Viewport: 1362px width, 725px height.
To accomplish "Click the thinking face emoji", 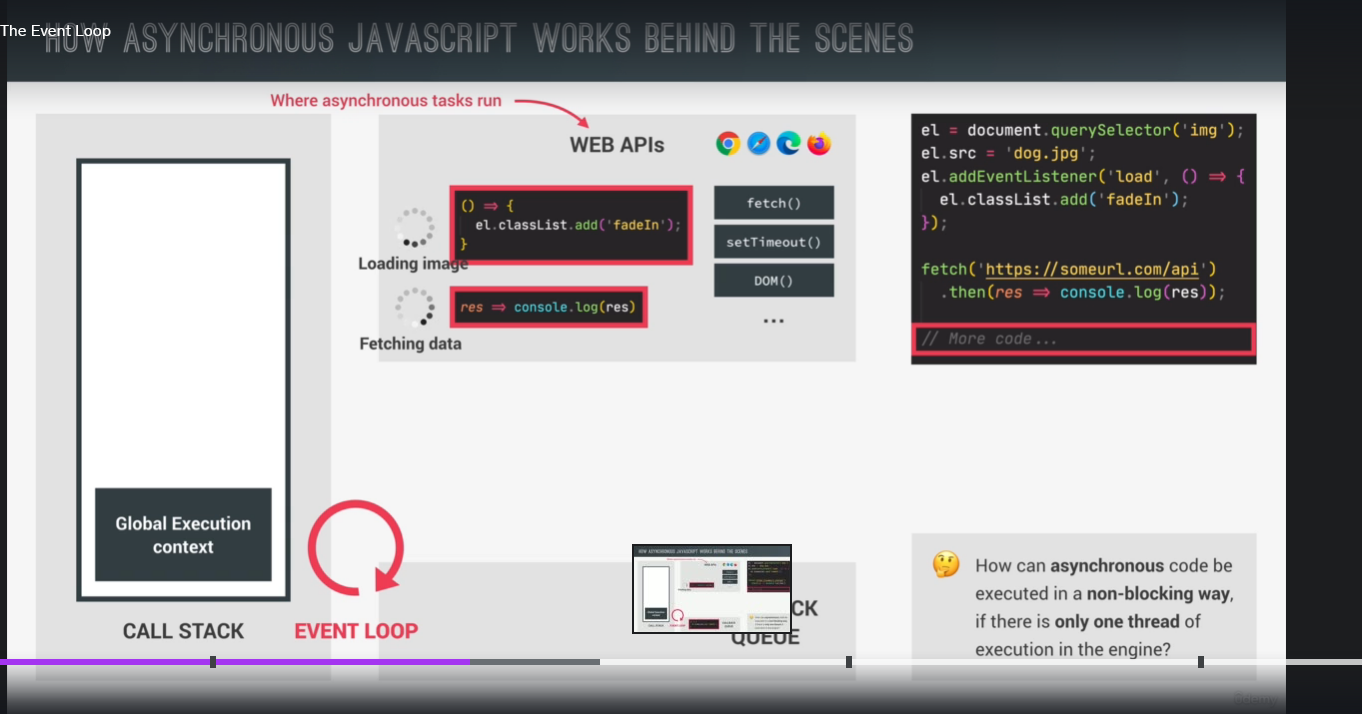I will point(945,565).
